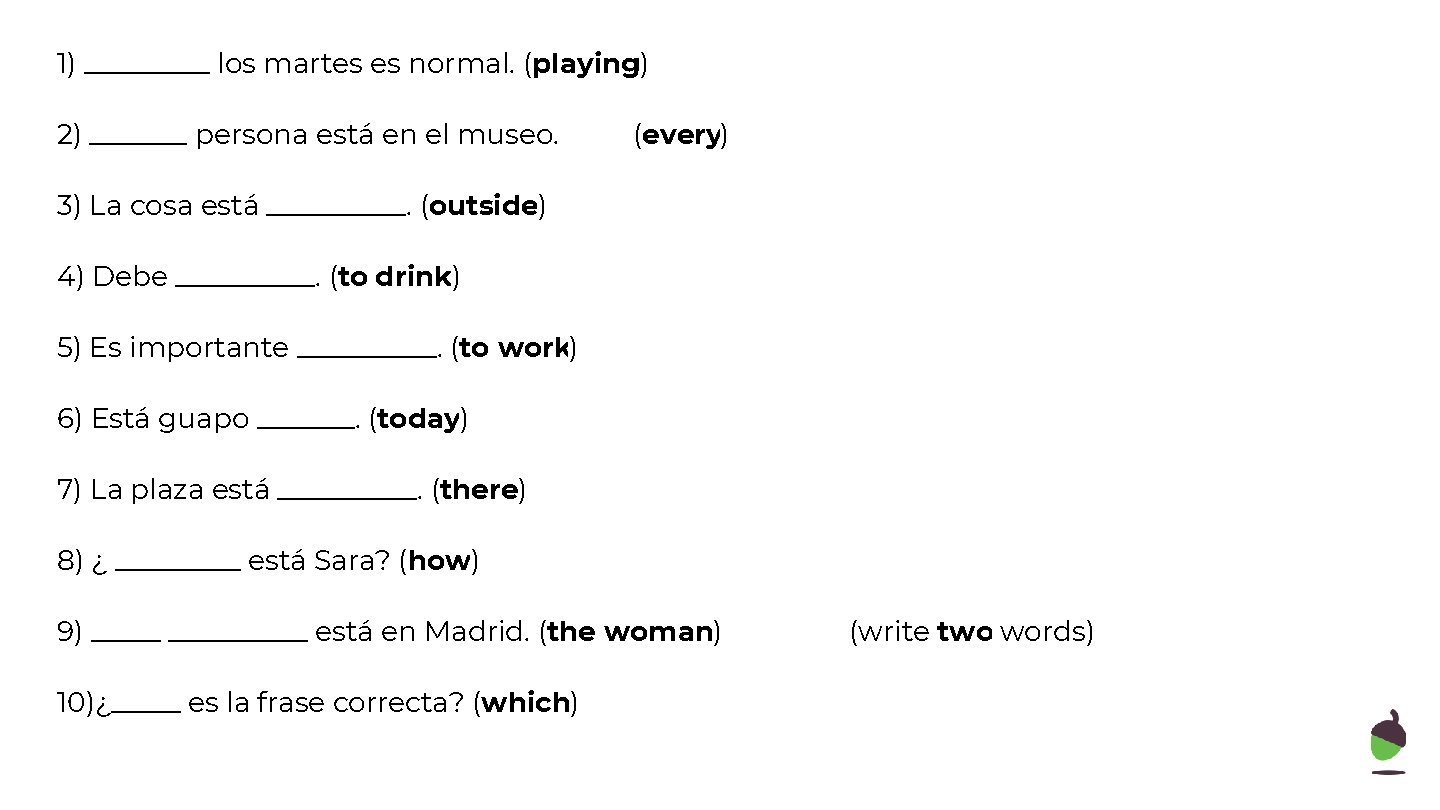The width and height of the screenshot is (1440, 810).
Task: Select the bold hint 'to work'
Action: [514, 348]
